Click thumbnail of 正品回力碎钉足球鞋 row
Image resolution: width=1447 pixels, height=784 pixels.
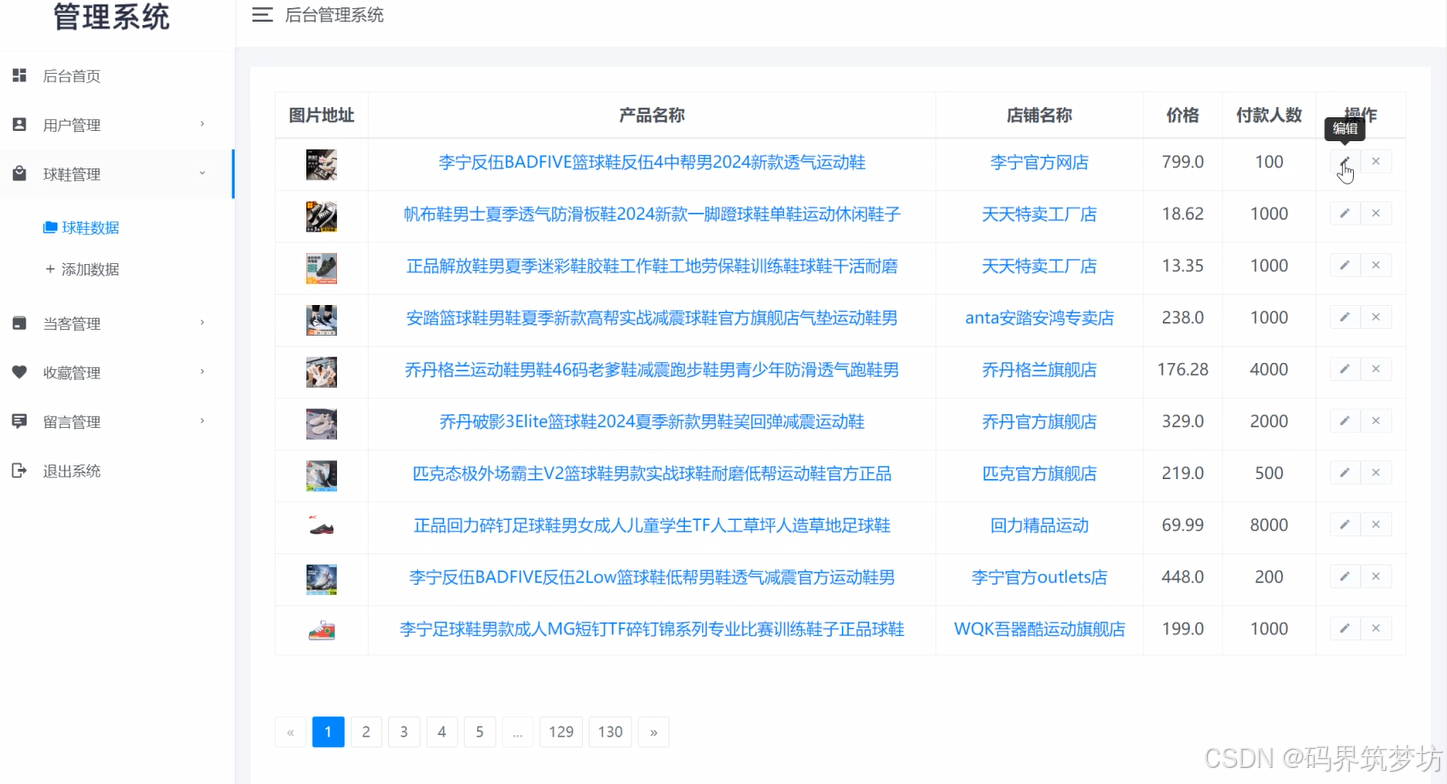321,527
